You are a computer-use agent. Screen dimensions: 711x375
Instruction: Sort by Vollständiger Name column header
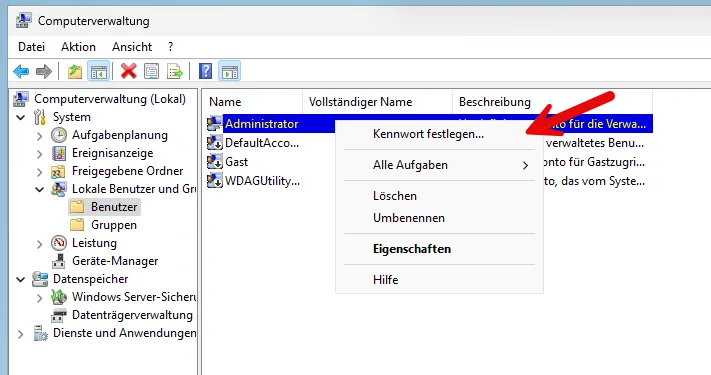pyautogui.click(x=378, y=102)
